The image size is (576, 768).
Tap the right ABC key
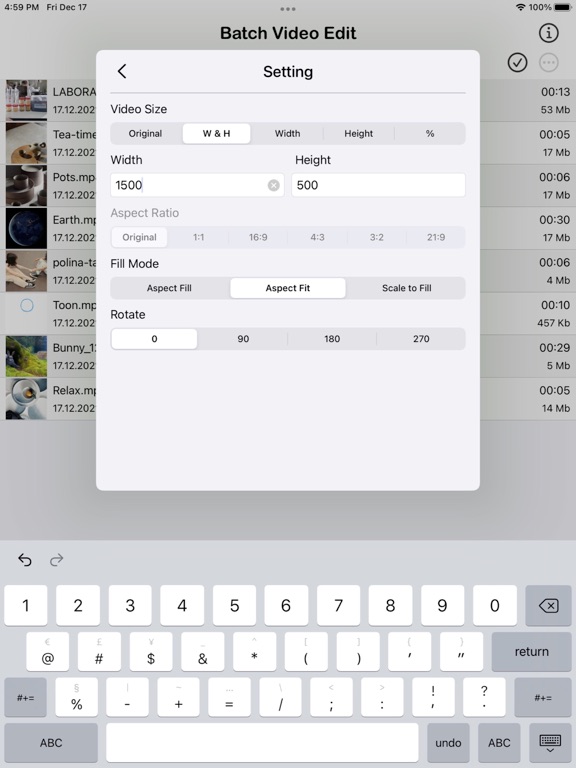coord(499,743)
